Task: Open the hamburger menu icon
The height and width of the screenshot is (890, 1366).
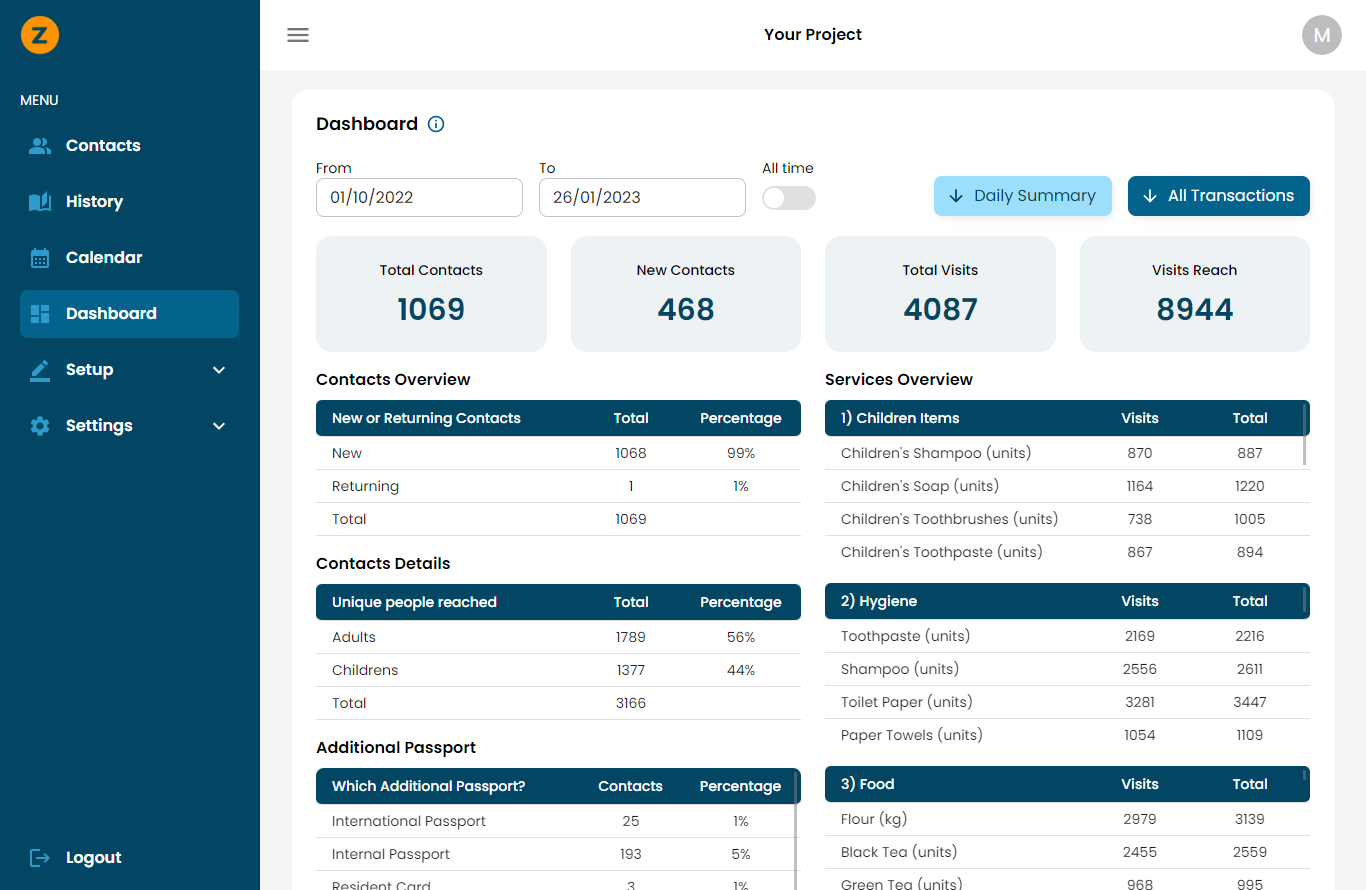Action: [297, 34]
